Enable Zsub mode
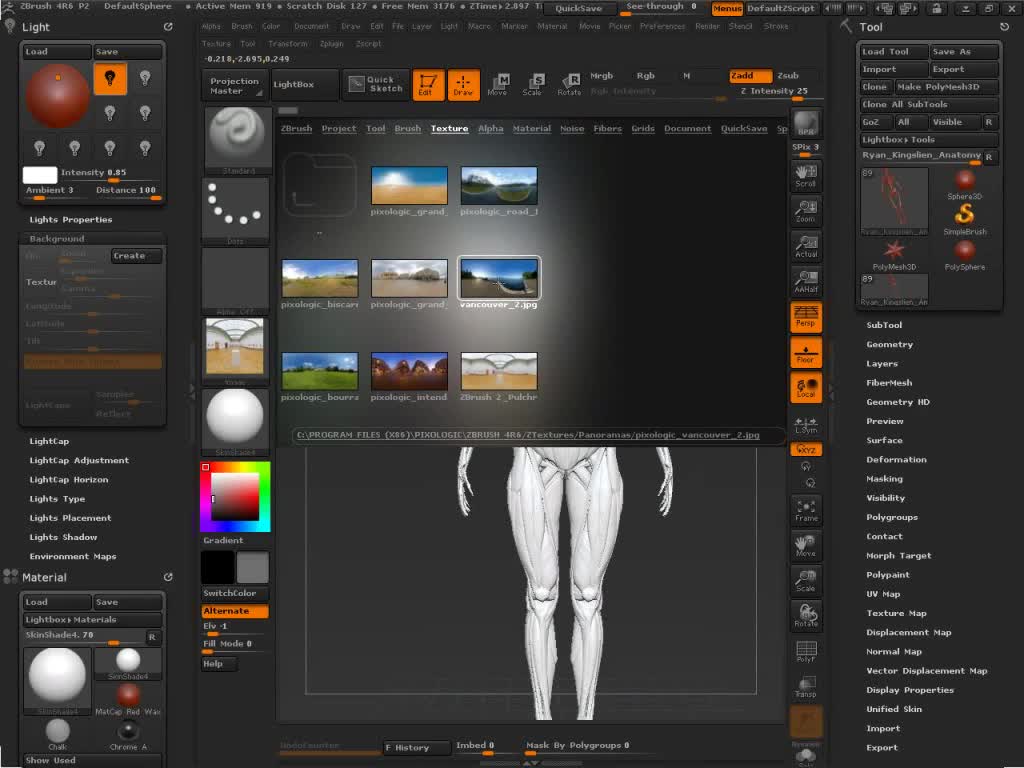 788,76
